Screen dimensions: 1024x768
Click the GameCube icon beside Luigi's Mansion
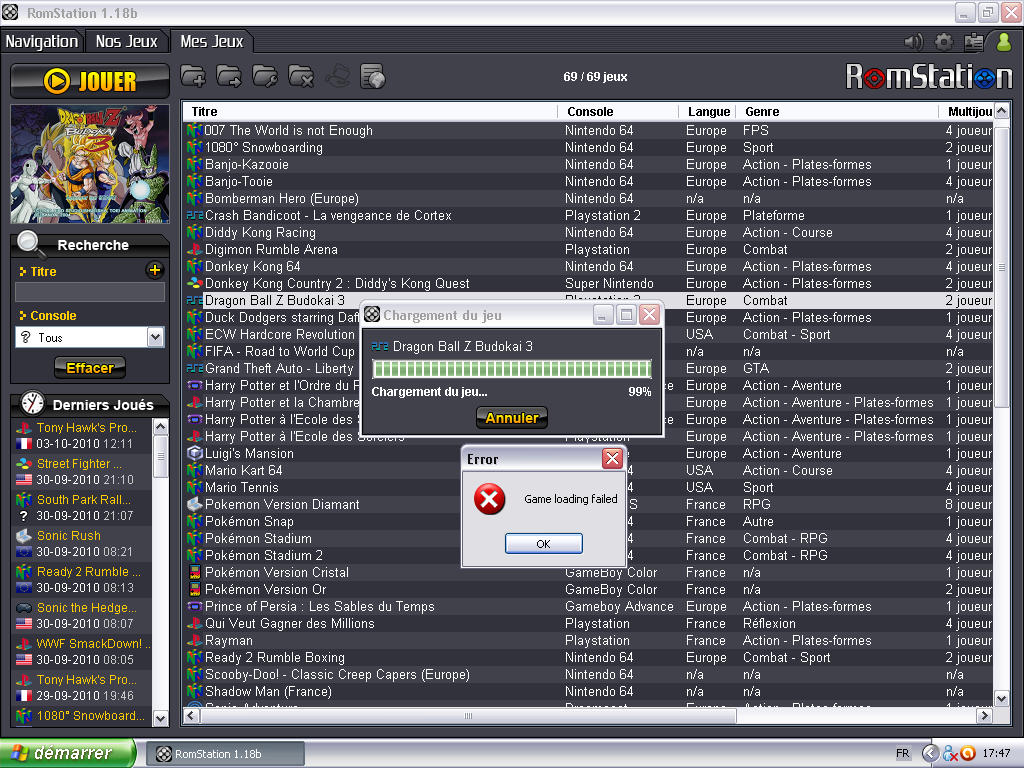point(195,453)
